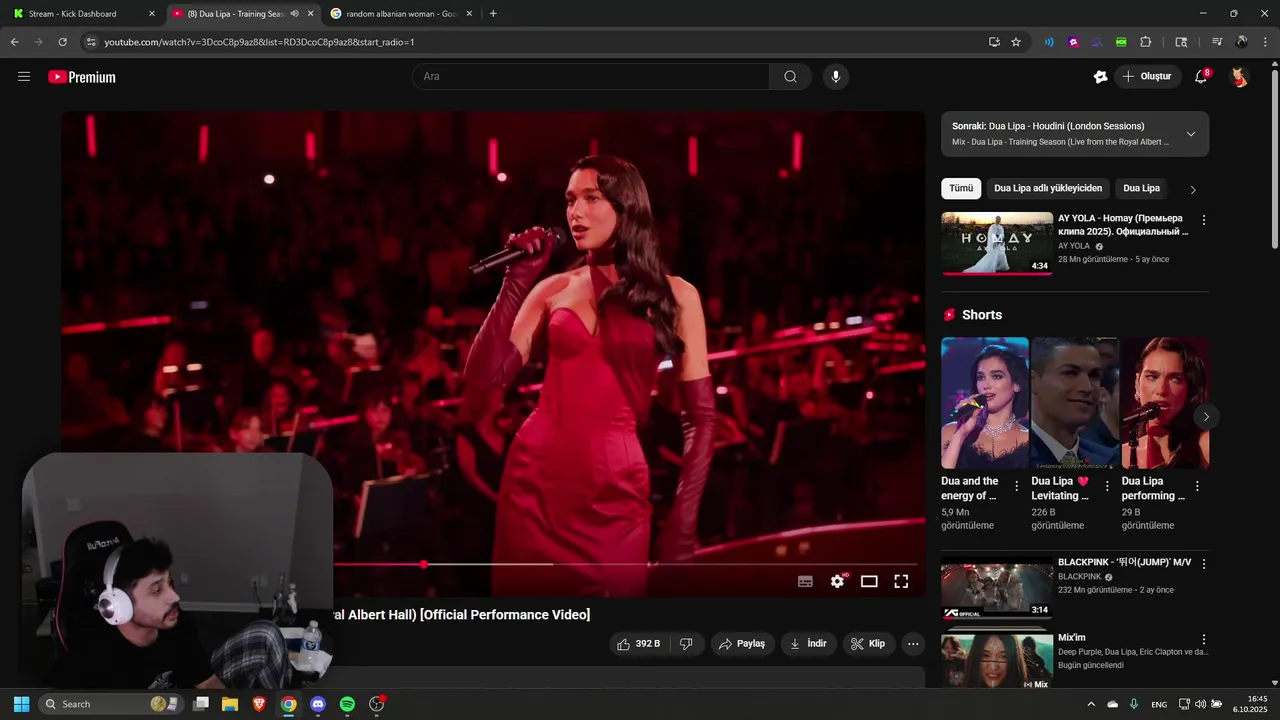The width and height of the screenshot is (1280, 720).
Task: Click Oluştur create button
Action: pyautogui.click(x=1147, y=76)
